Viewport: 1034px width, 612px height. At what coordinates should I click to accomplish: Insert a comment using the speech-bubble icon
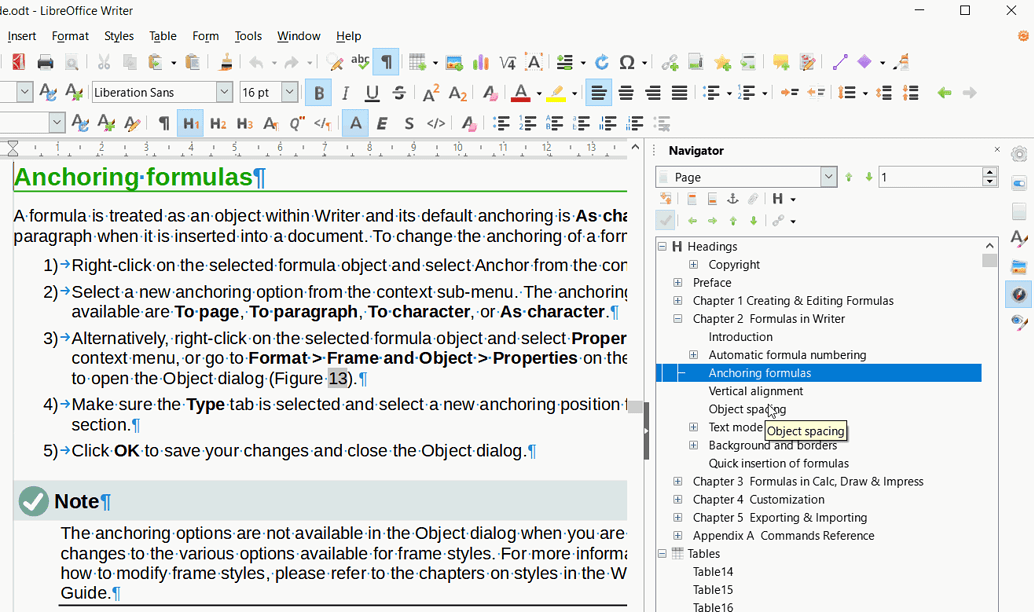click(781, 62)
